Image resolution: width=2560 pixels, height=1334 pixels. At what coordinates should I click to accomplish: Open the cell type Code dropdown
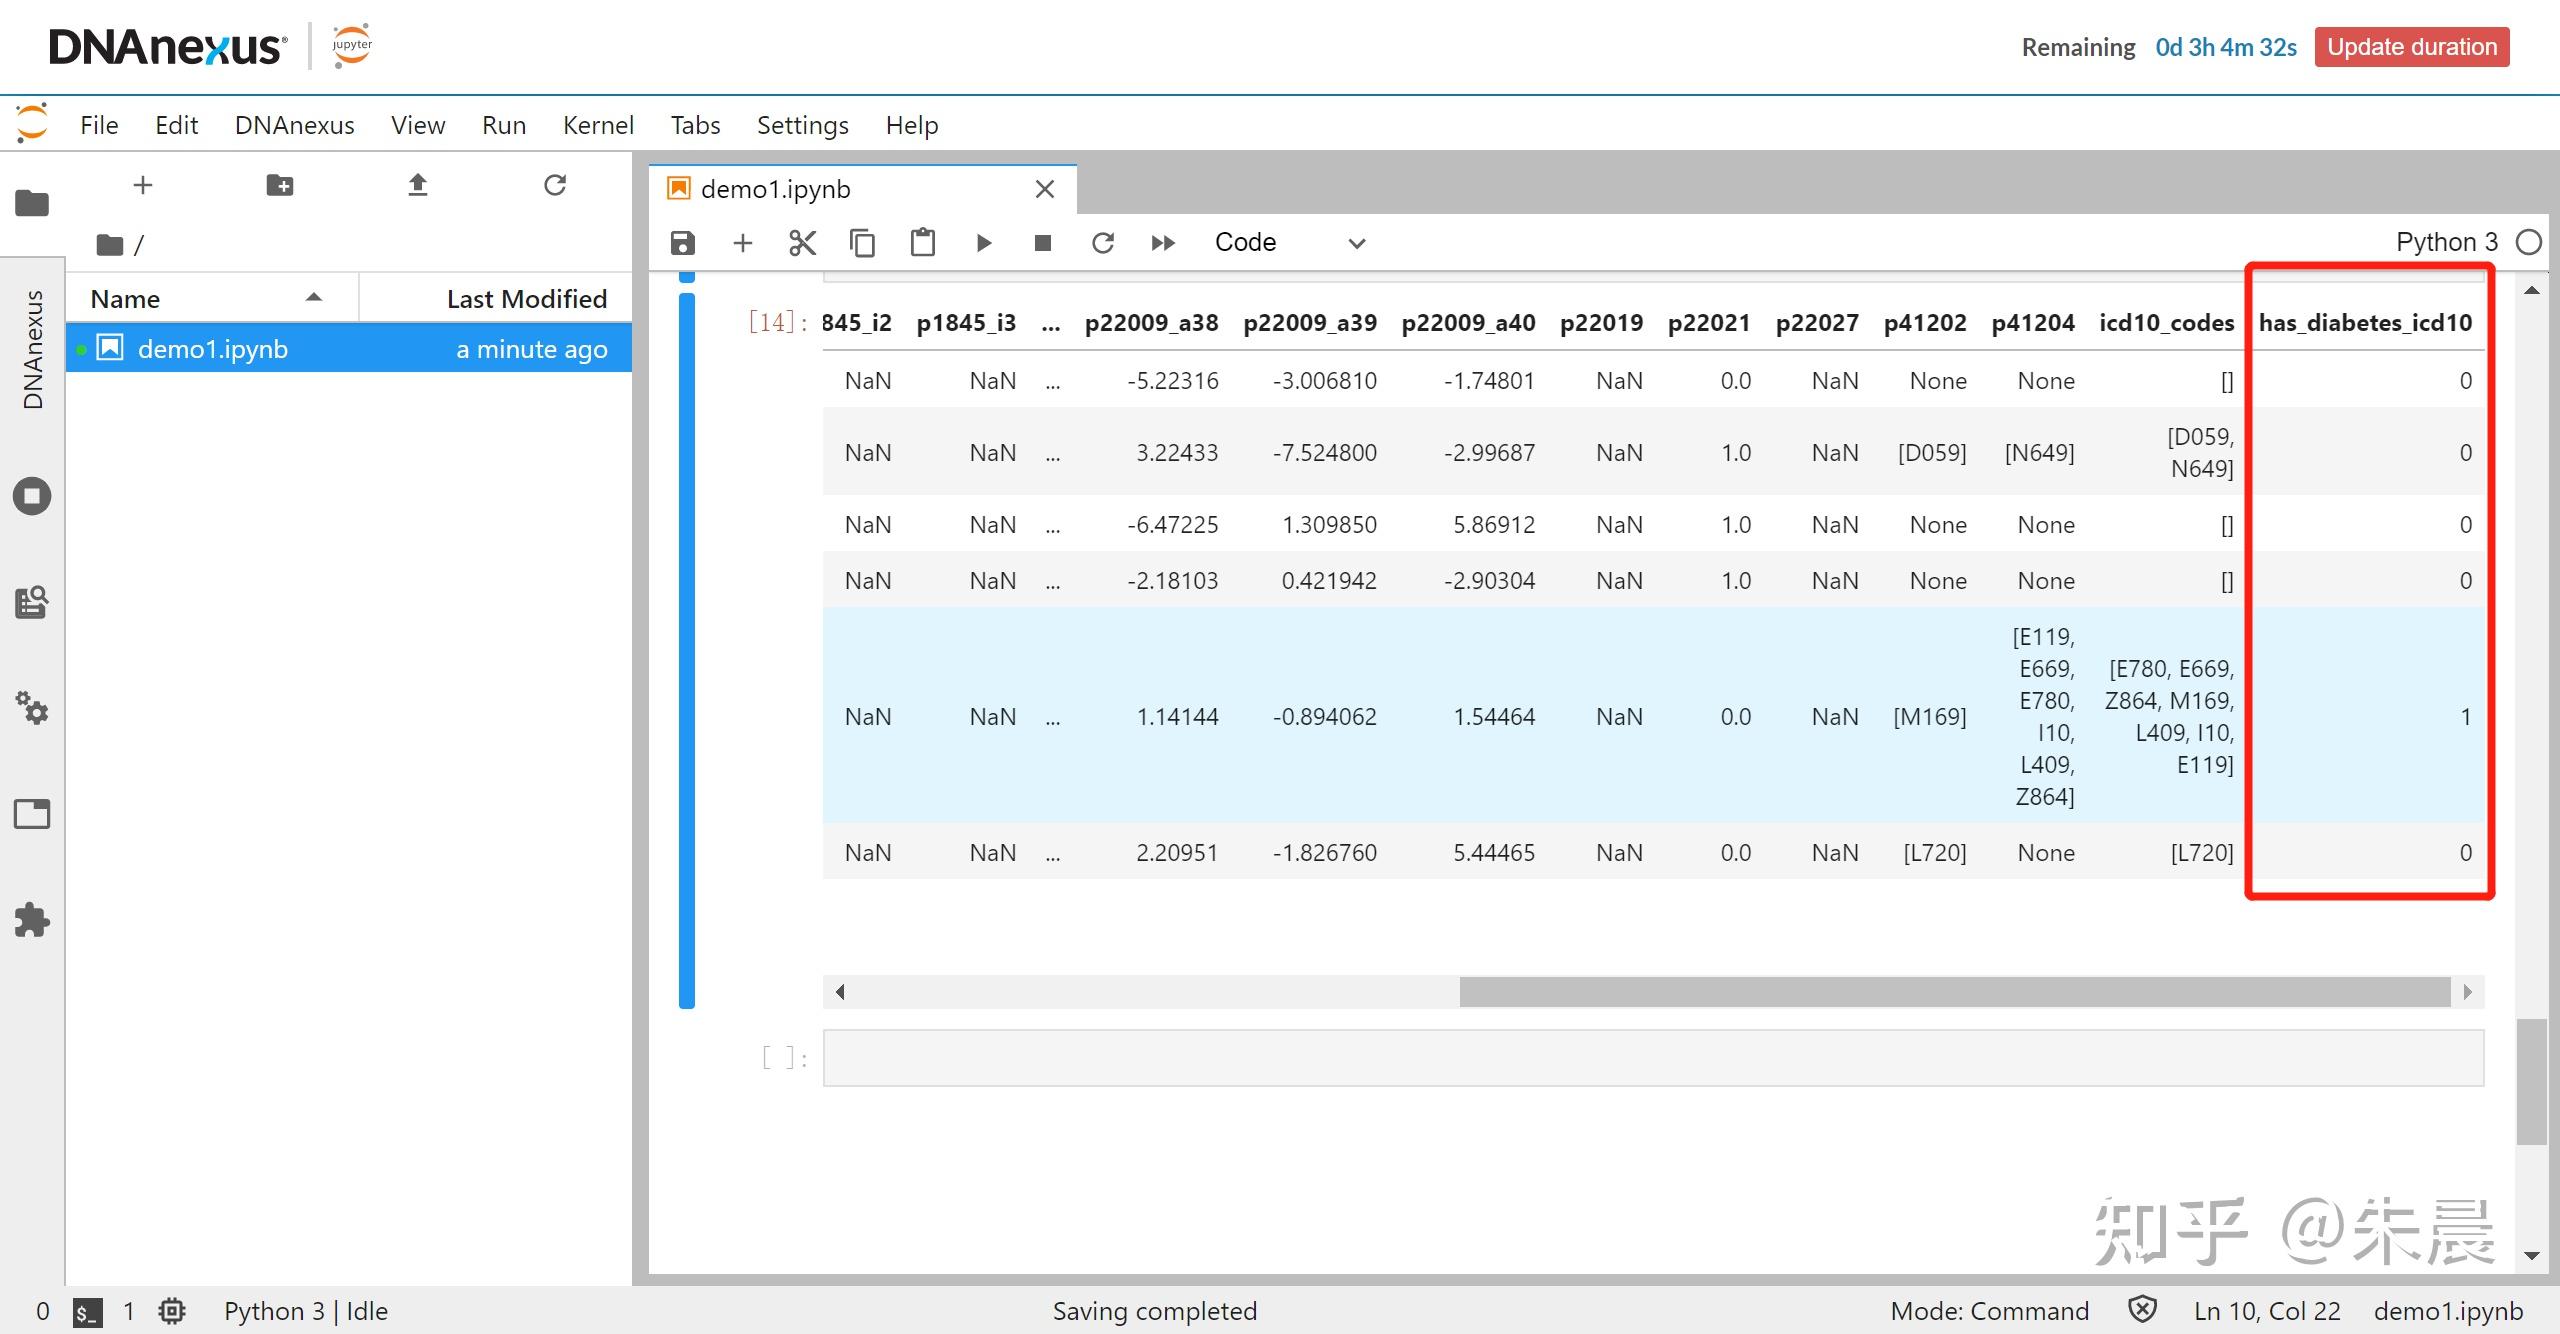pyautogui.click(x=1288, y=243)
